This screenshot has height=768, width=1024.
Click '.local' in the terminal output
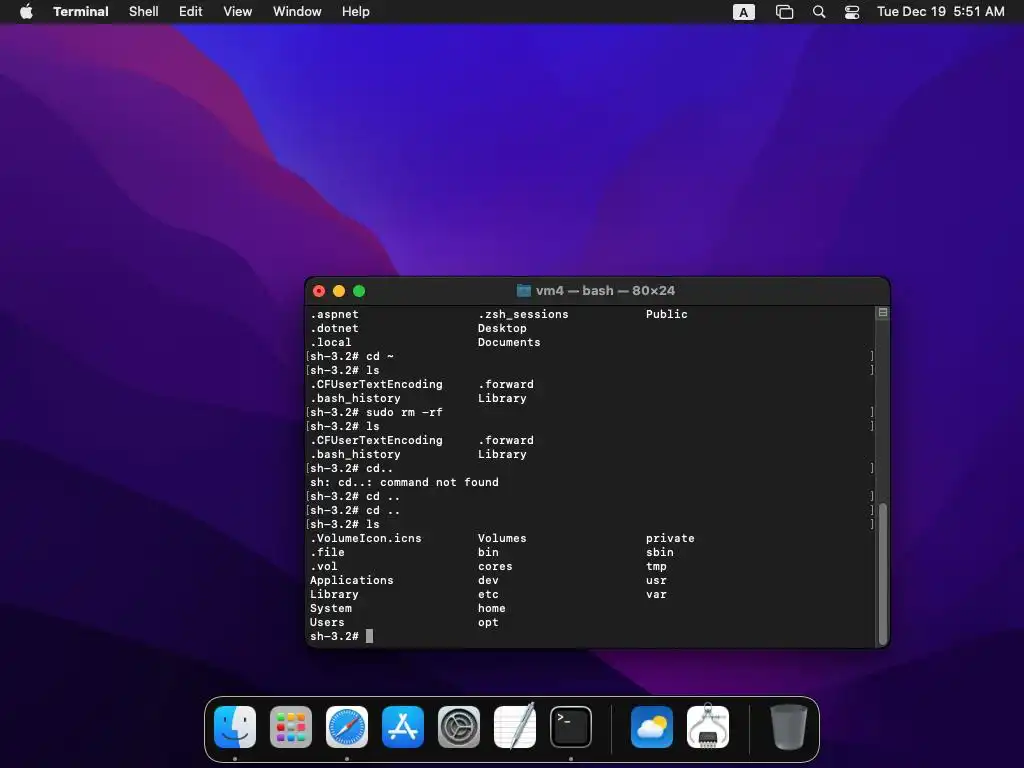(330, 342)
